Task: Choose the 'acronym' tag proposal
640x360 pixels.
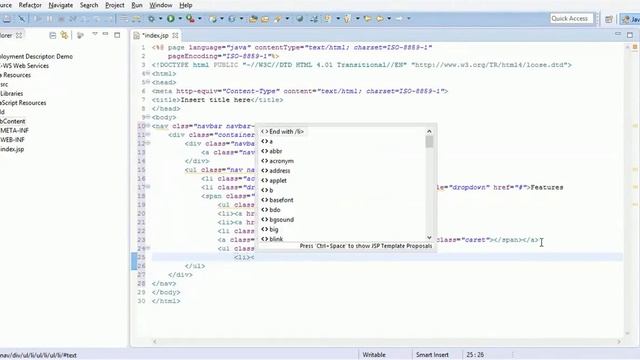Action: pyautogui.click(x=278, y=161)
